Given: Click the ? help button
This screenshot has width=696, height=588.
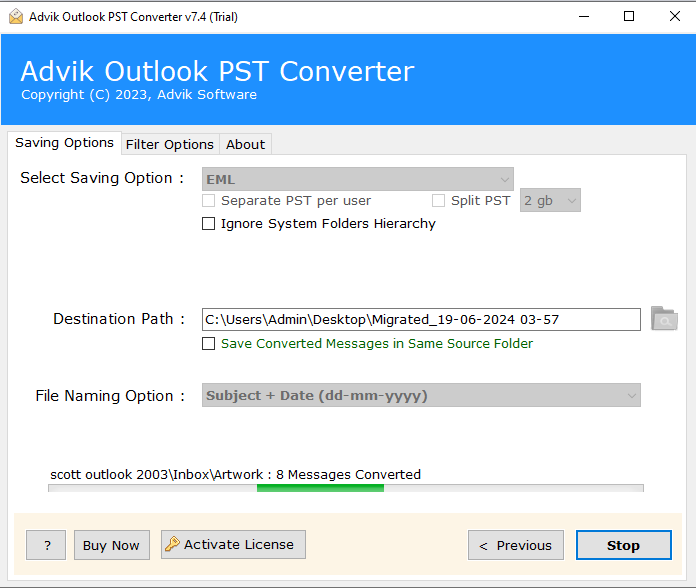Looking at the screenshot, I should pos(46,545).
